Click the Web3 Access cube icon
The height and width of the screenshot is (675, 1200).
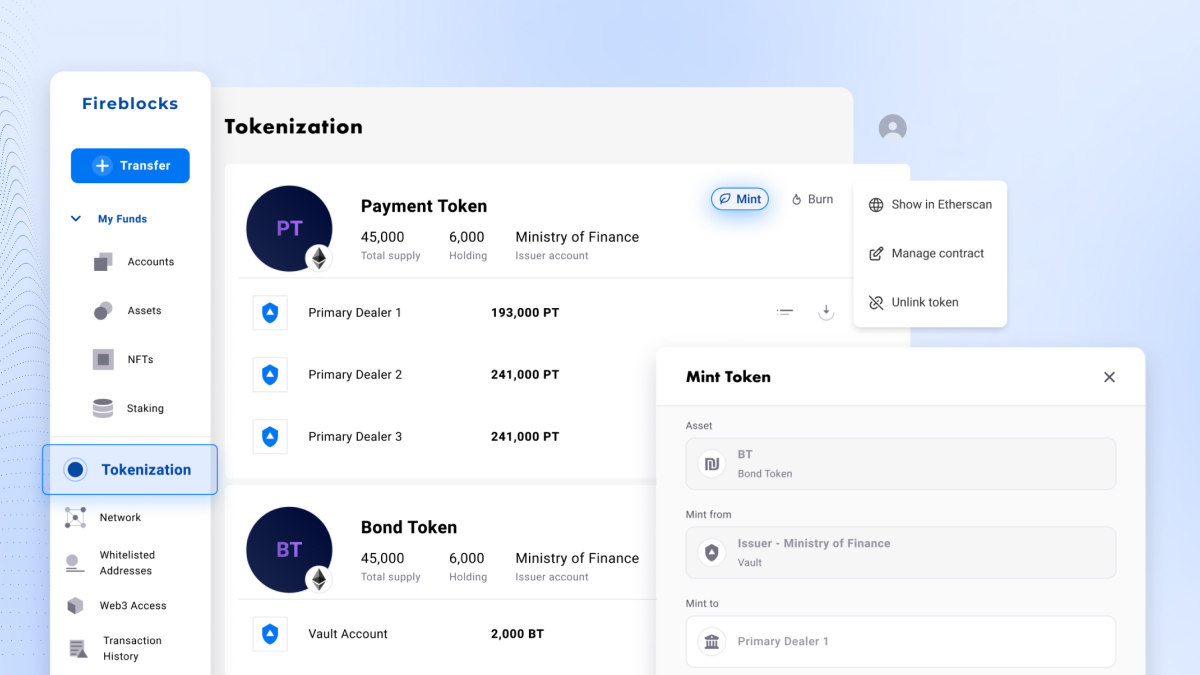pyautogui.click(x=75, y=606)
